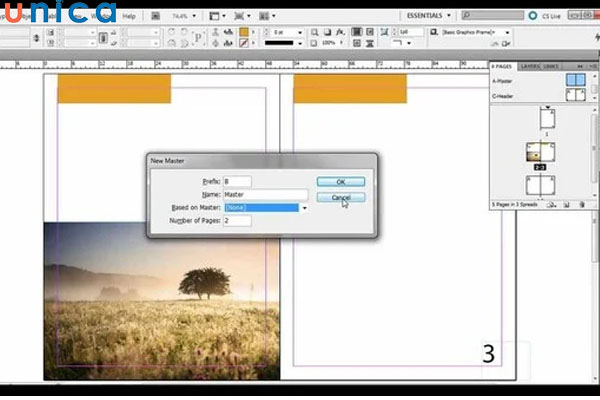Open the stroke style dropdown with black line

point(300,43)
